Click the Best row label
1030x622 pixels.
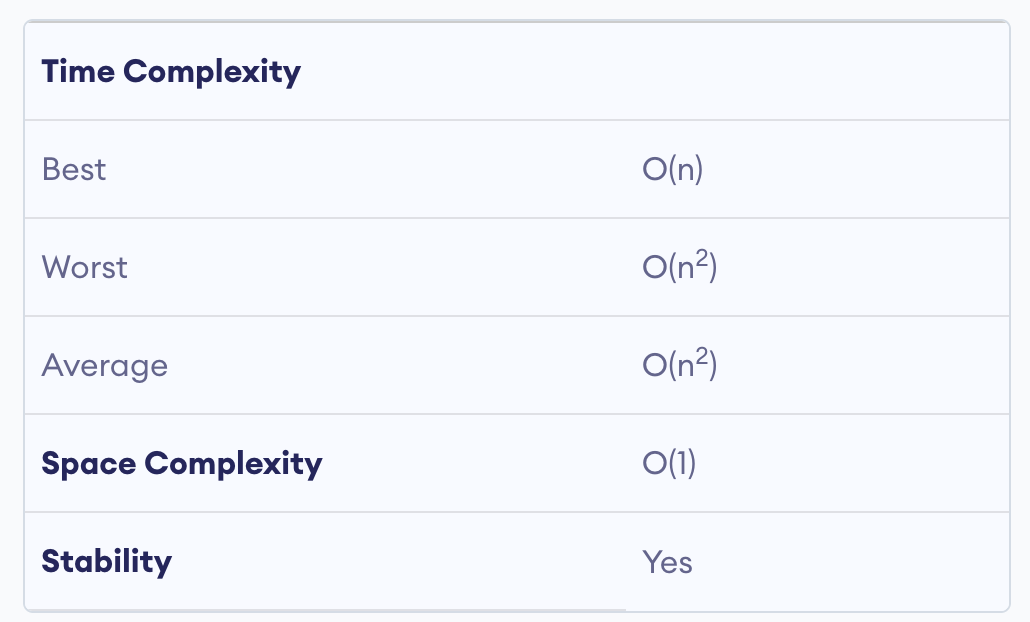[74, 169]
